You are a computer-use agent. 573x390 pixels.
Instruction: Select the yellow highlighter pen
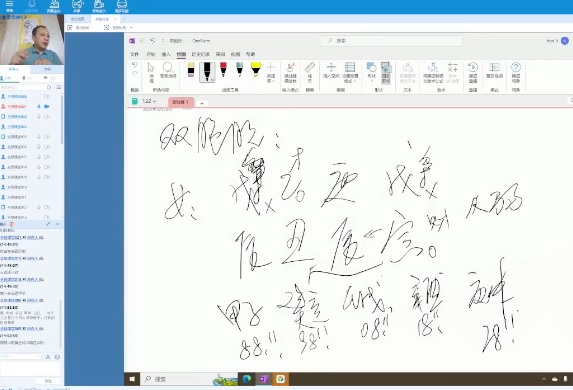(x=256, y=69)
